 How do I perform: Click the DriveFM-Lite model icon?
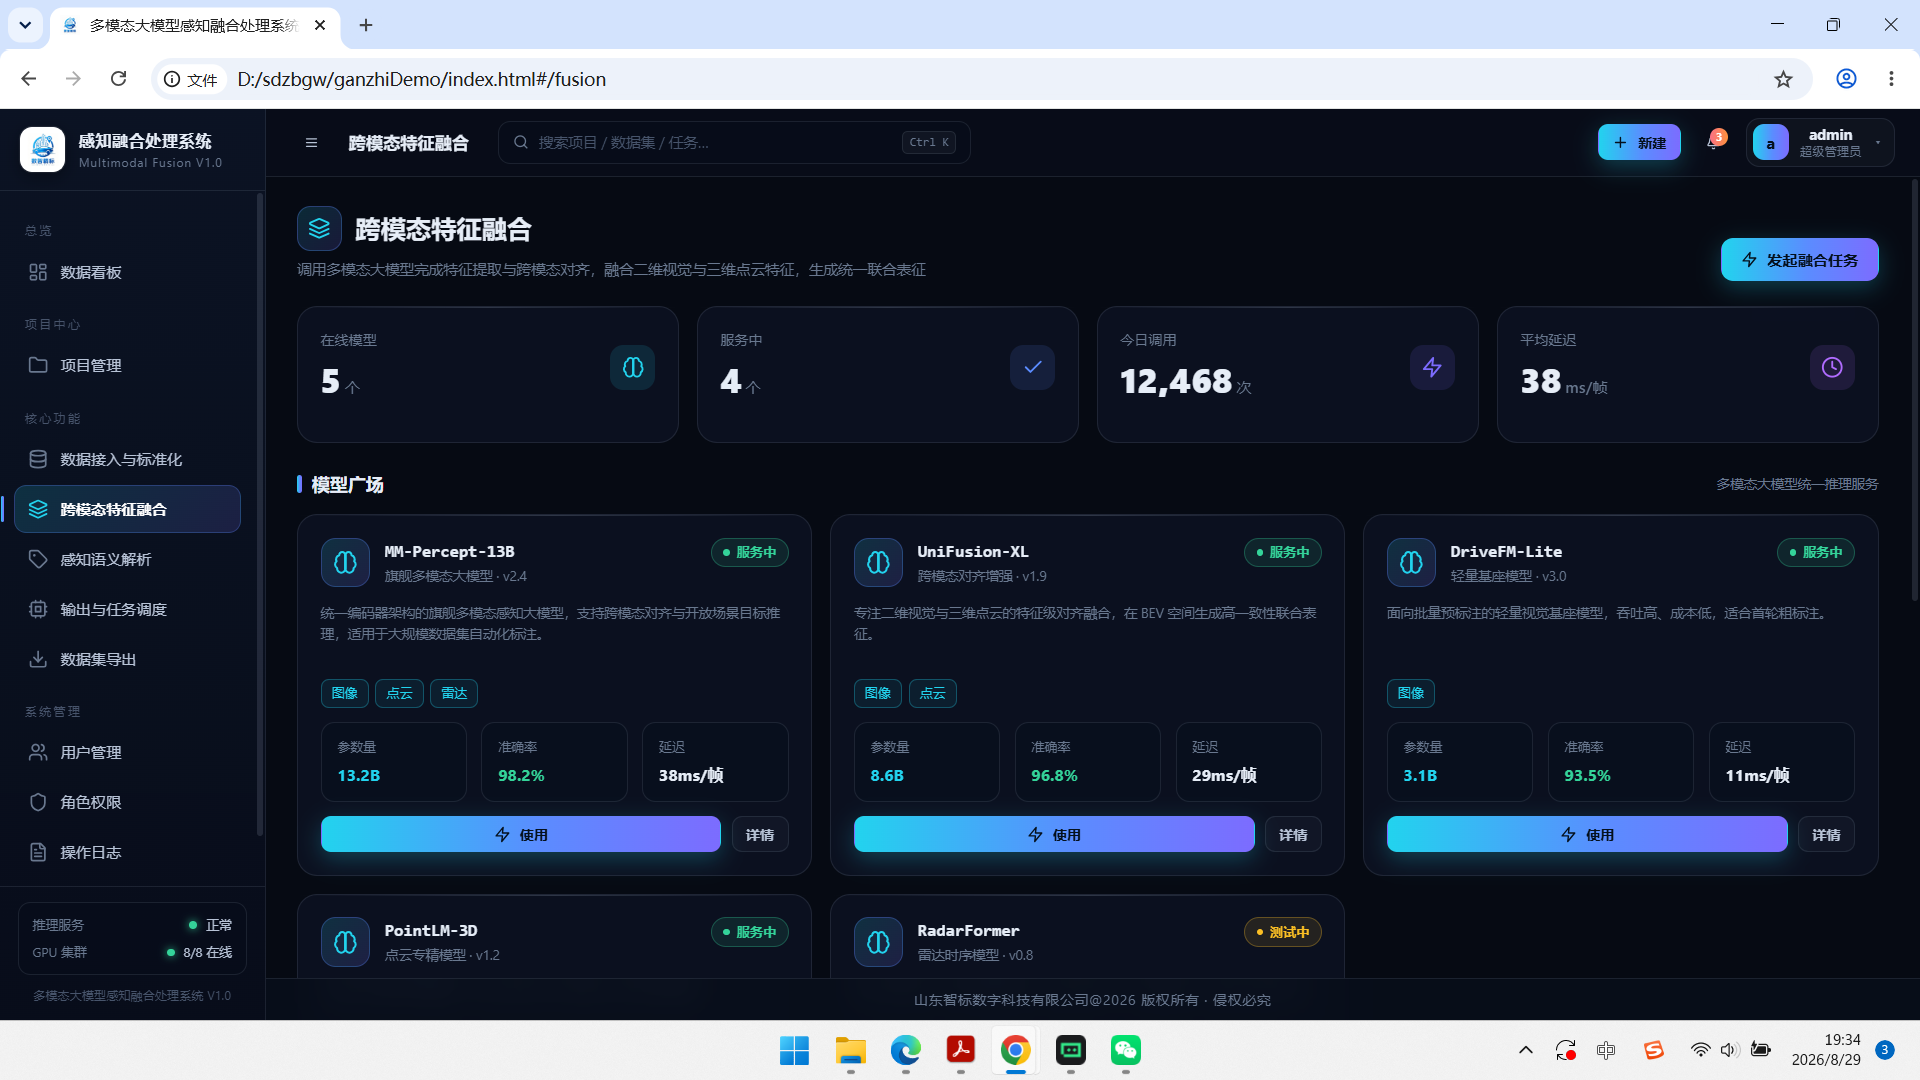1411,563
